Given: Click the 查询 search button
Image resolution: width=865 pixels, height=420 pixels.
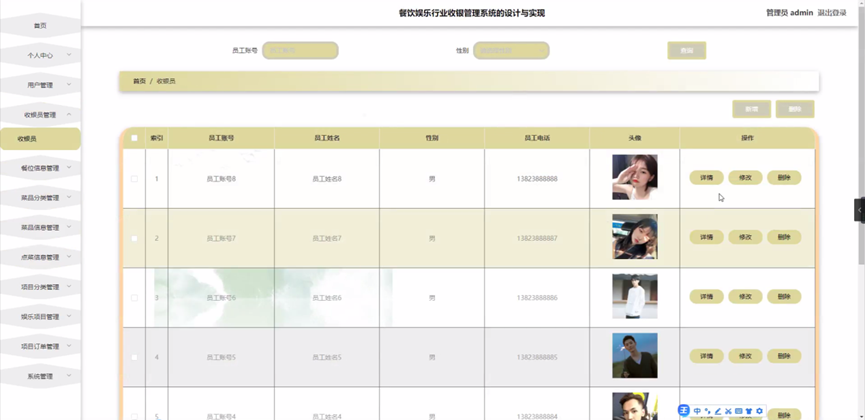Looking at the screenshot, I should pyautogui.click(x=687, y=50).
